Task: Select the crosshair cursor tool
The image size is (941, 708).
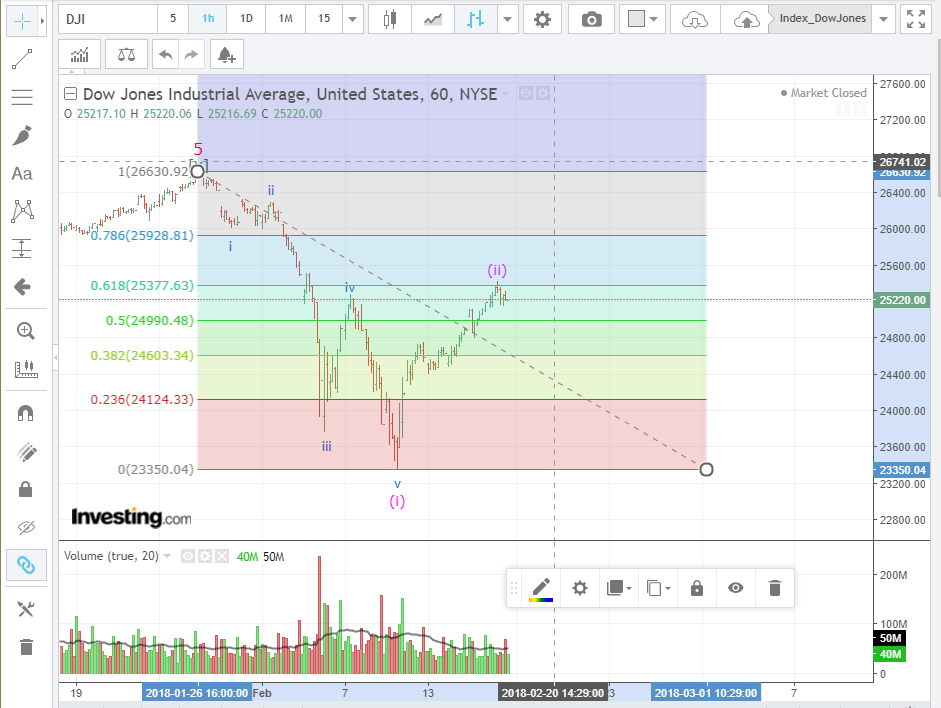Action: (22, 21)
